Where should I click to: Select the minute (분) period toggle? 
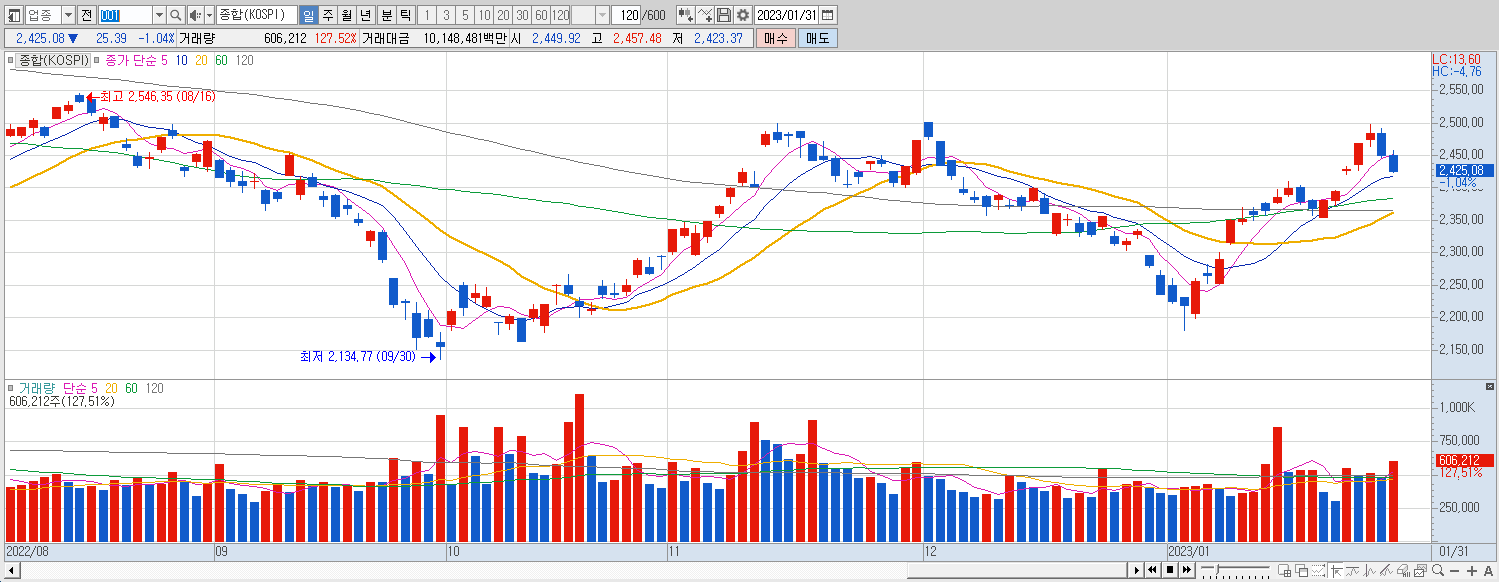coord(386,15)
